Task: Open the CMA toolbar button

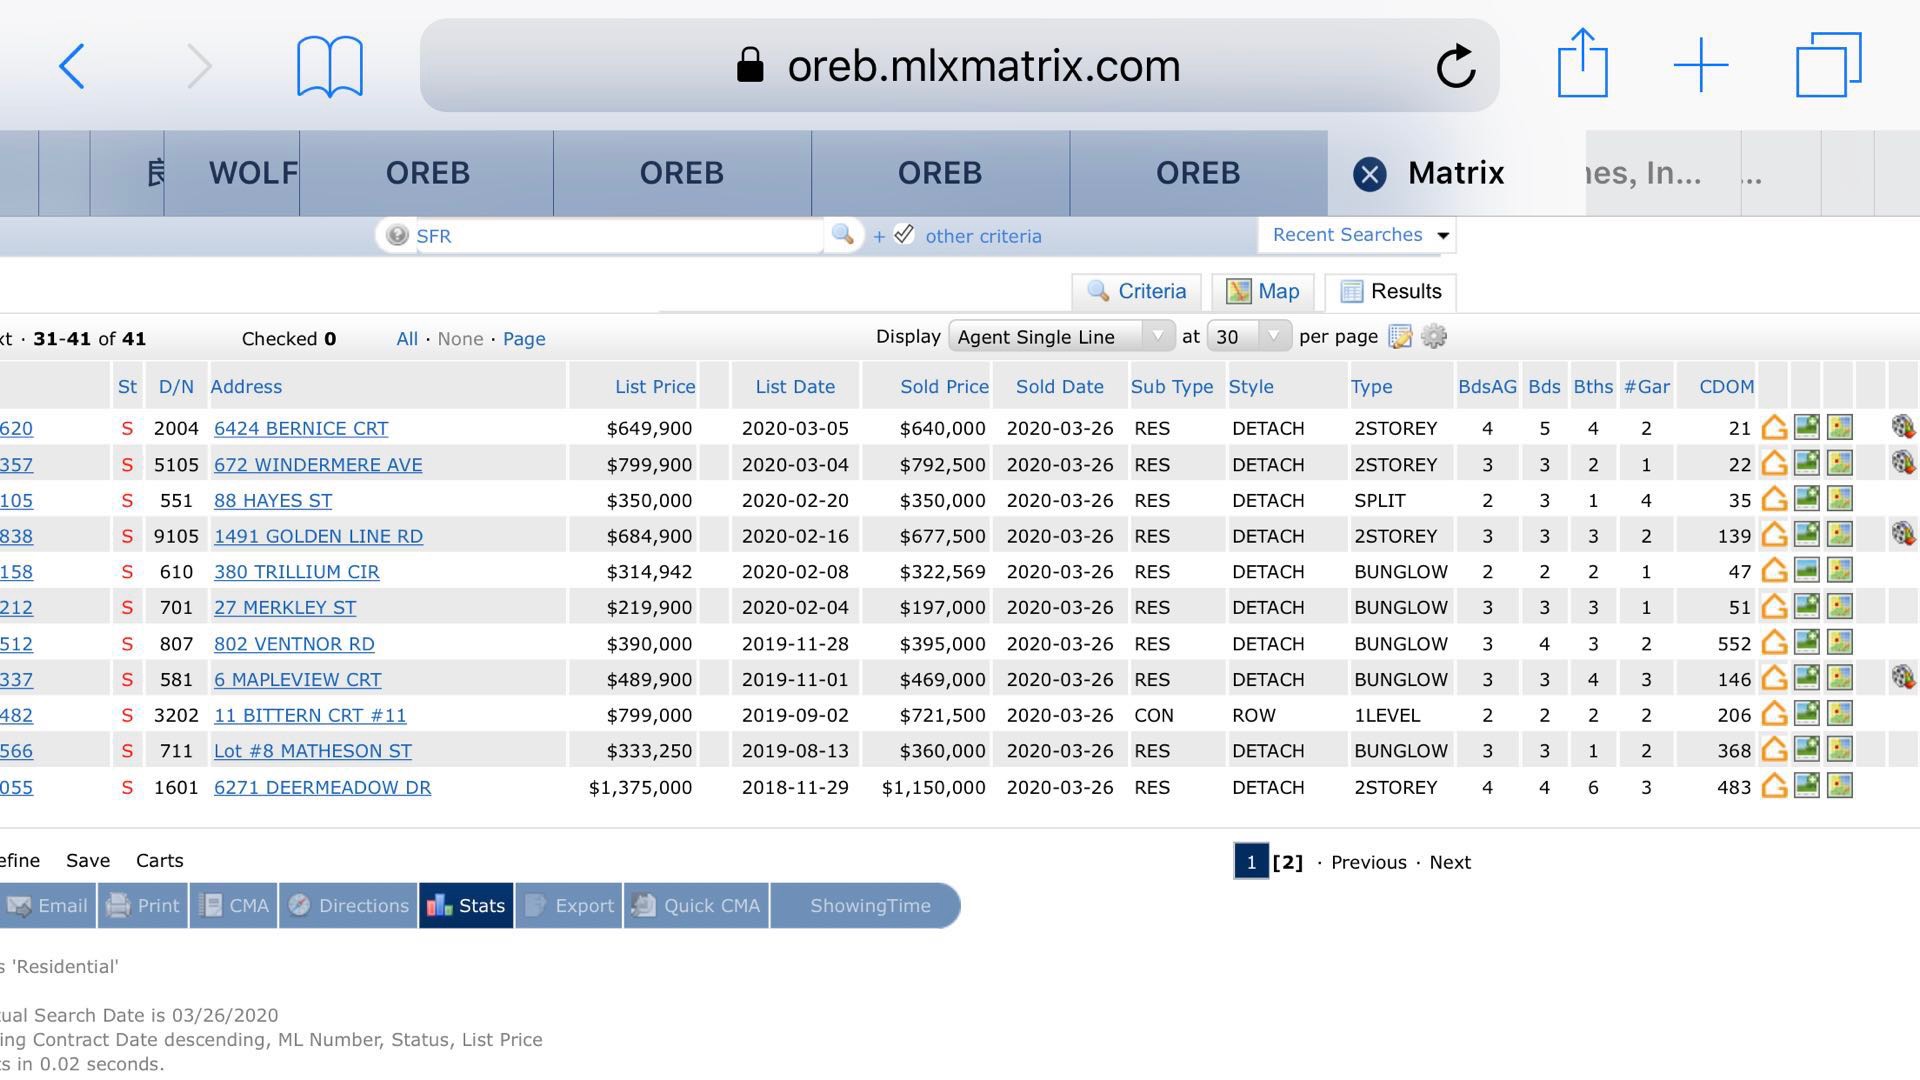Action: (x=233, y=905)
